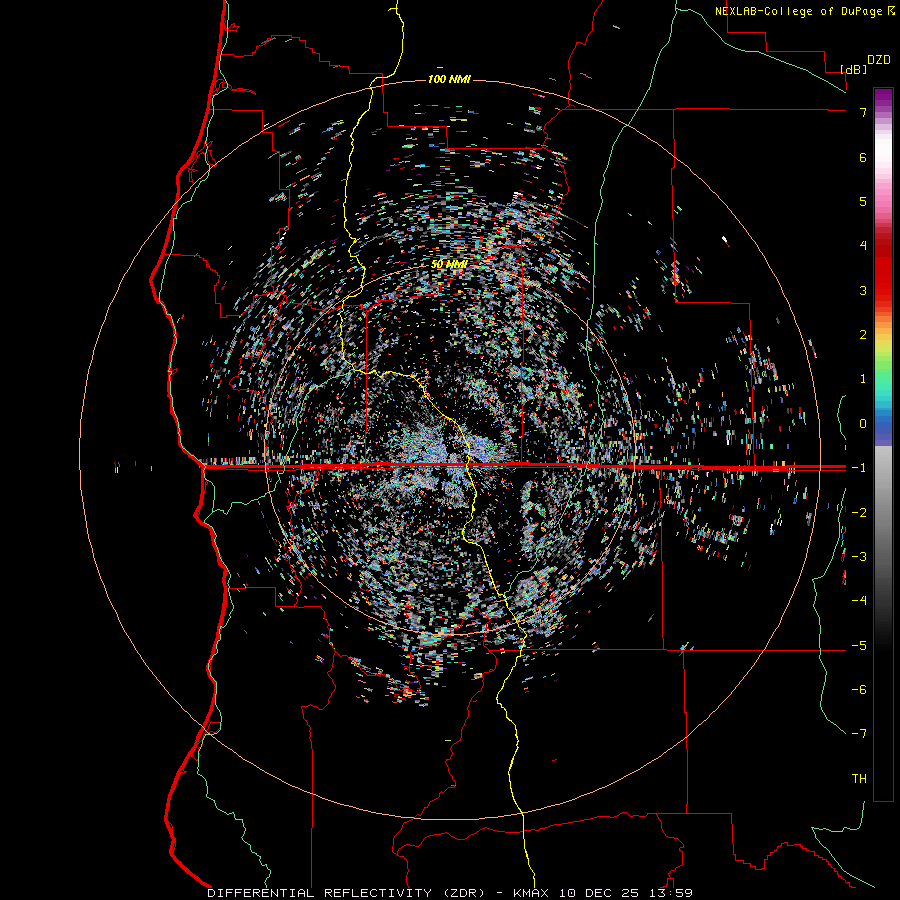Click the -6 color scale tick label

[x=859, y=690]
